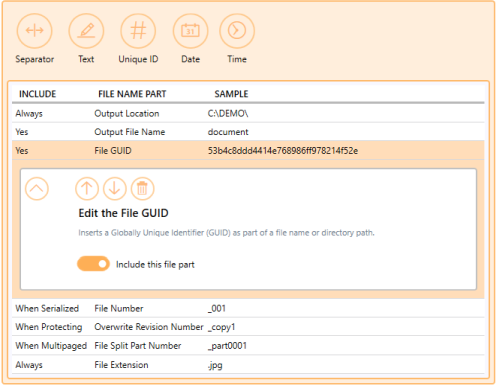Viewport: 496px width, 386px height.
Task: Move the File GUID part up
Action: tap(87, 189)
